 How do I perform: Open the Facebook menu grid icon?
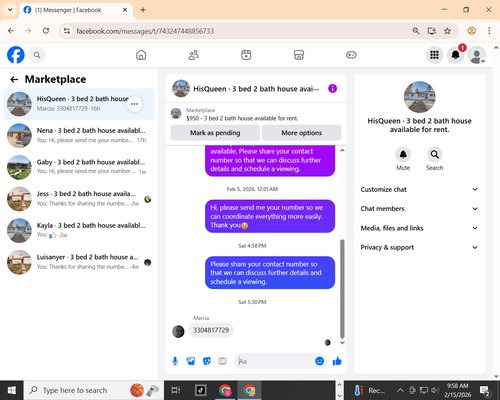[434, 55]
